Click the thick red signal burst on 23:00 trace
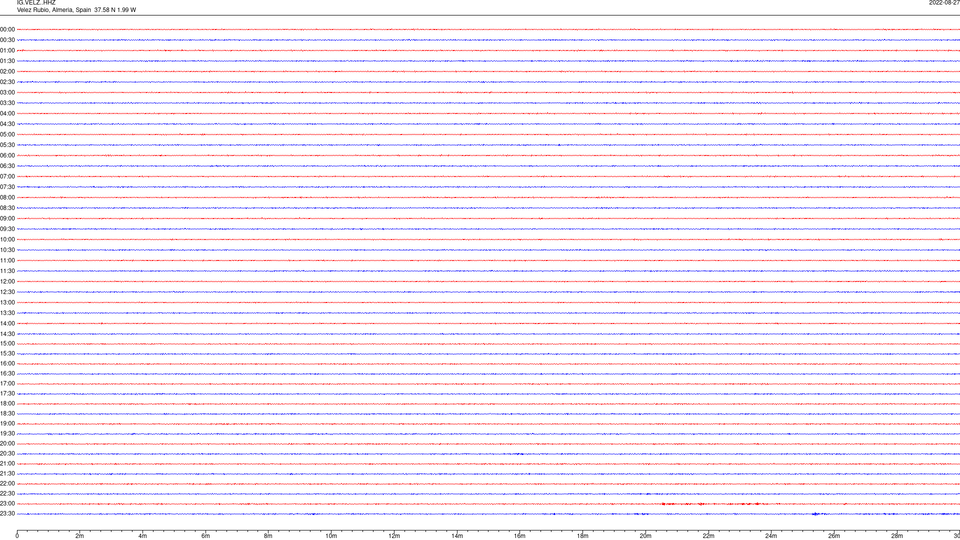This screenshot has width=960, height=540. (x=711, y=504)
